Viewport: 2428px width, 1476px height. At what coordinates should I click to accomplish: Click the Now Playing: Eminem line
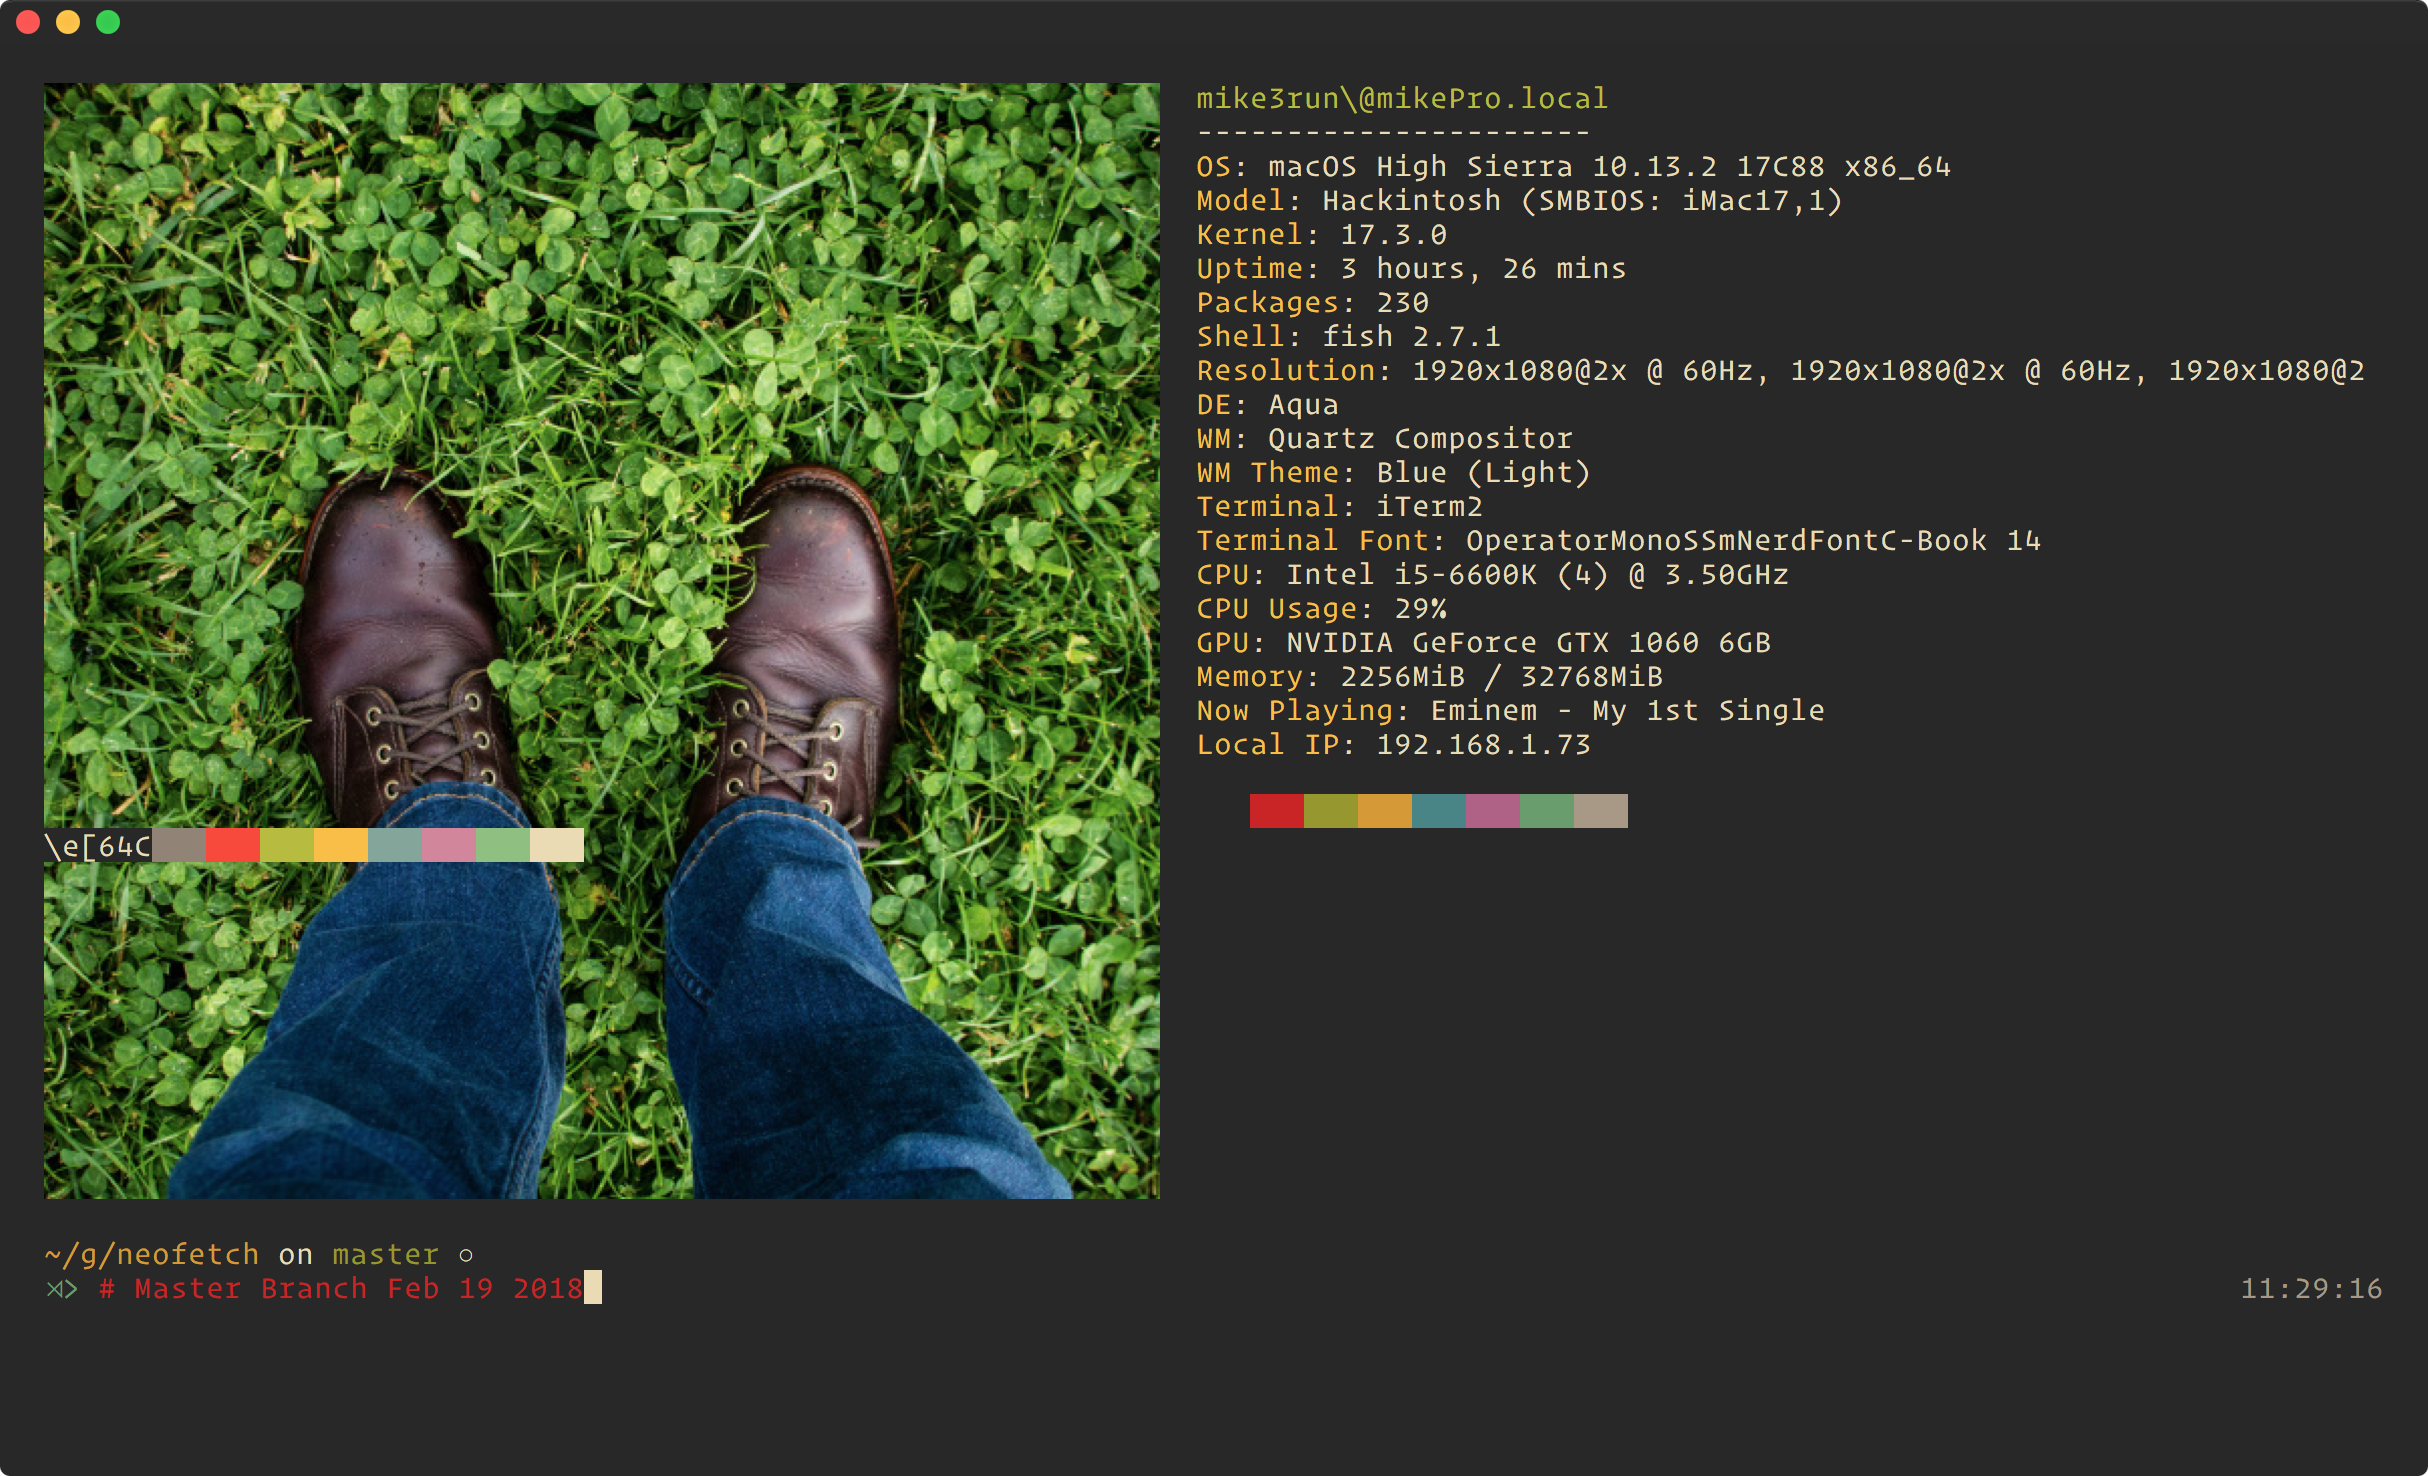tap(1511, 710)
